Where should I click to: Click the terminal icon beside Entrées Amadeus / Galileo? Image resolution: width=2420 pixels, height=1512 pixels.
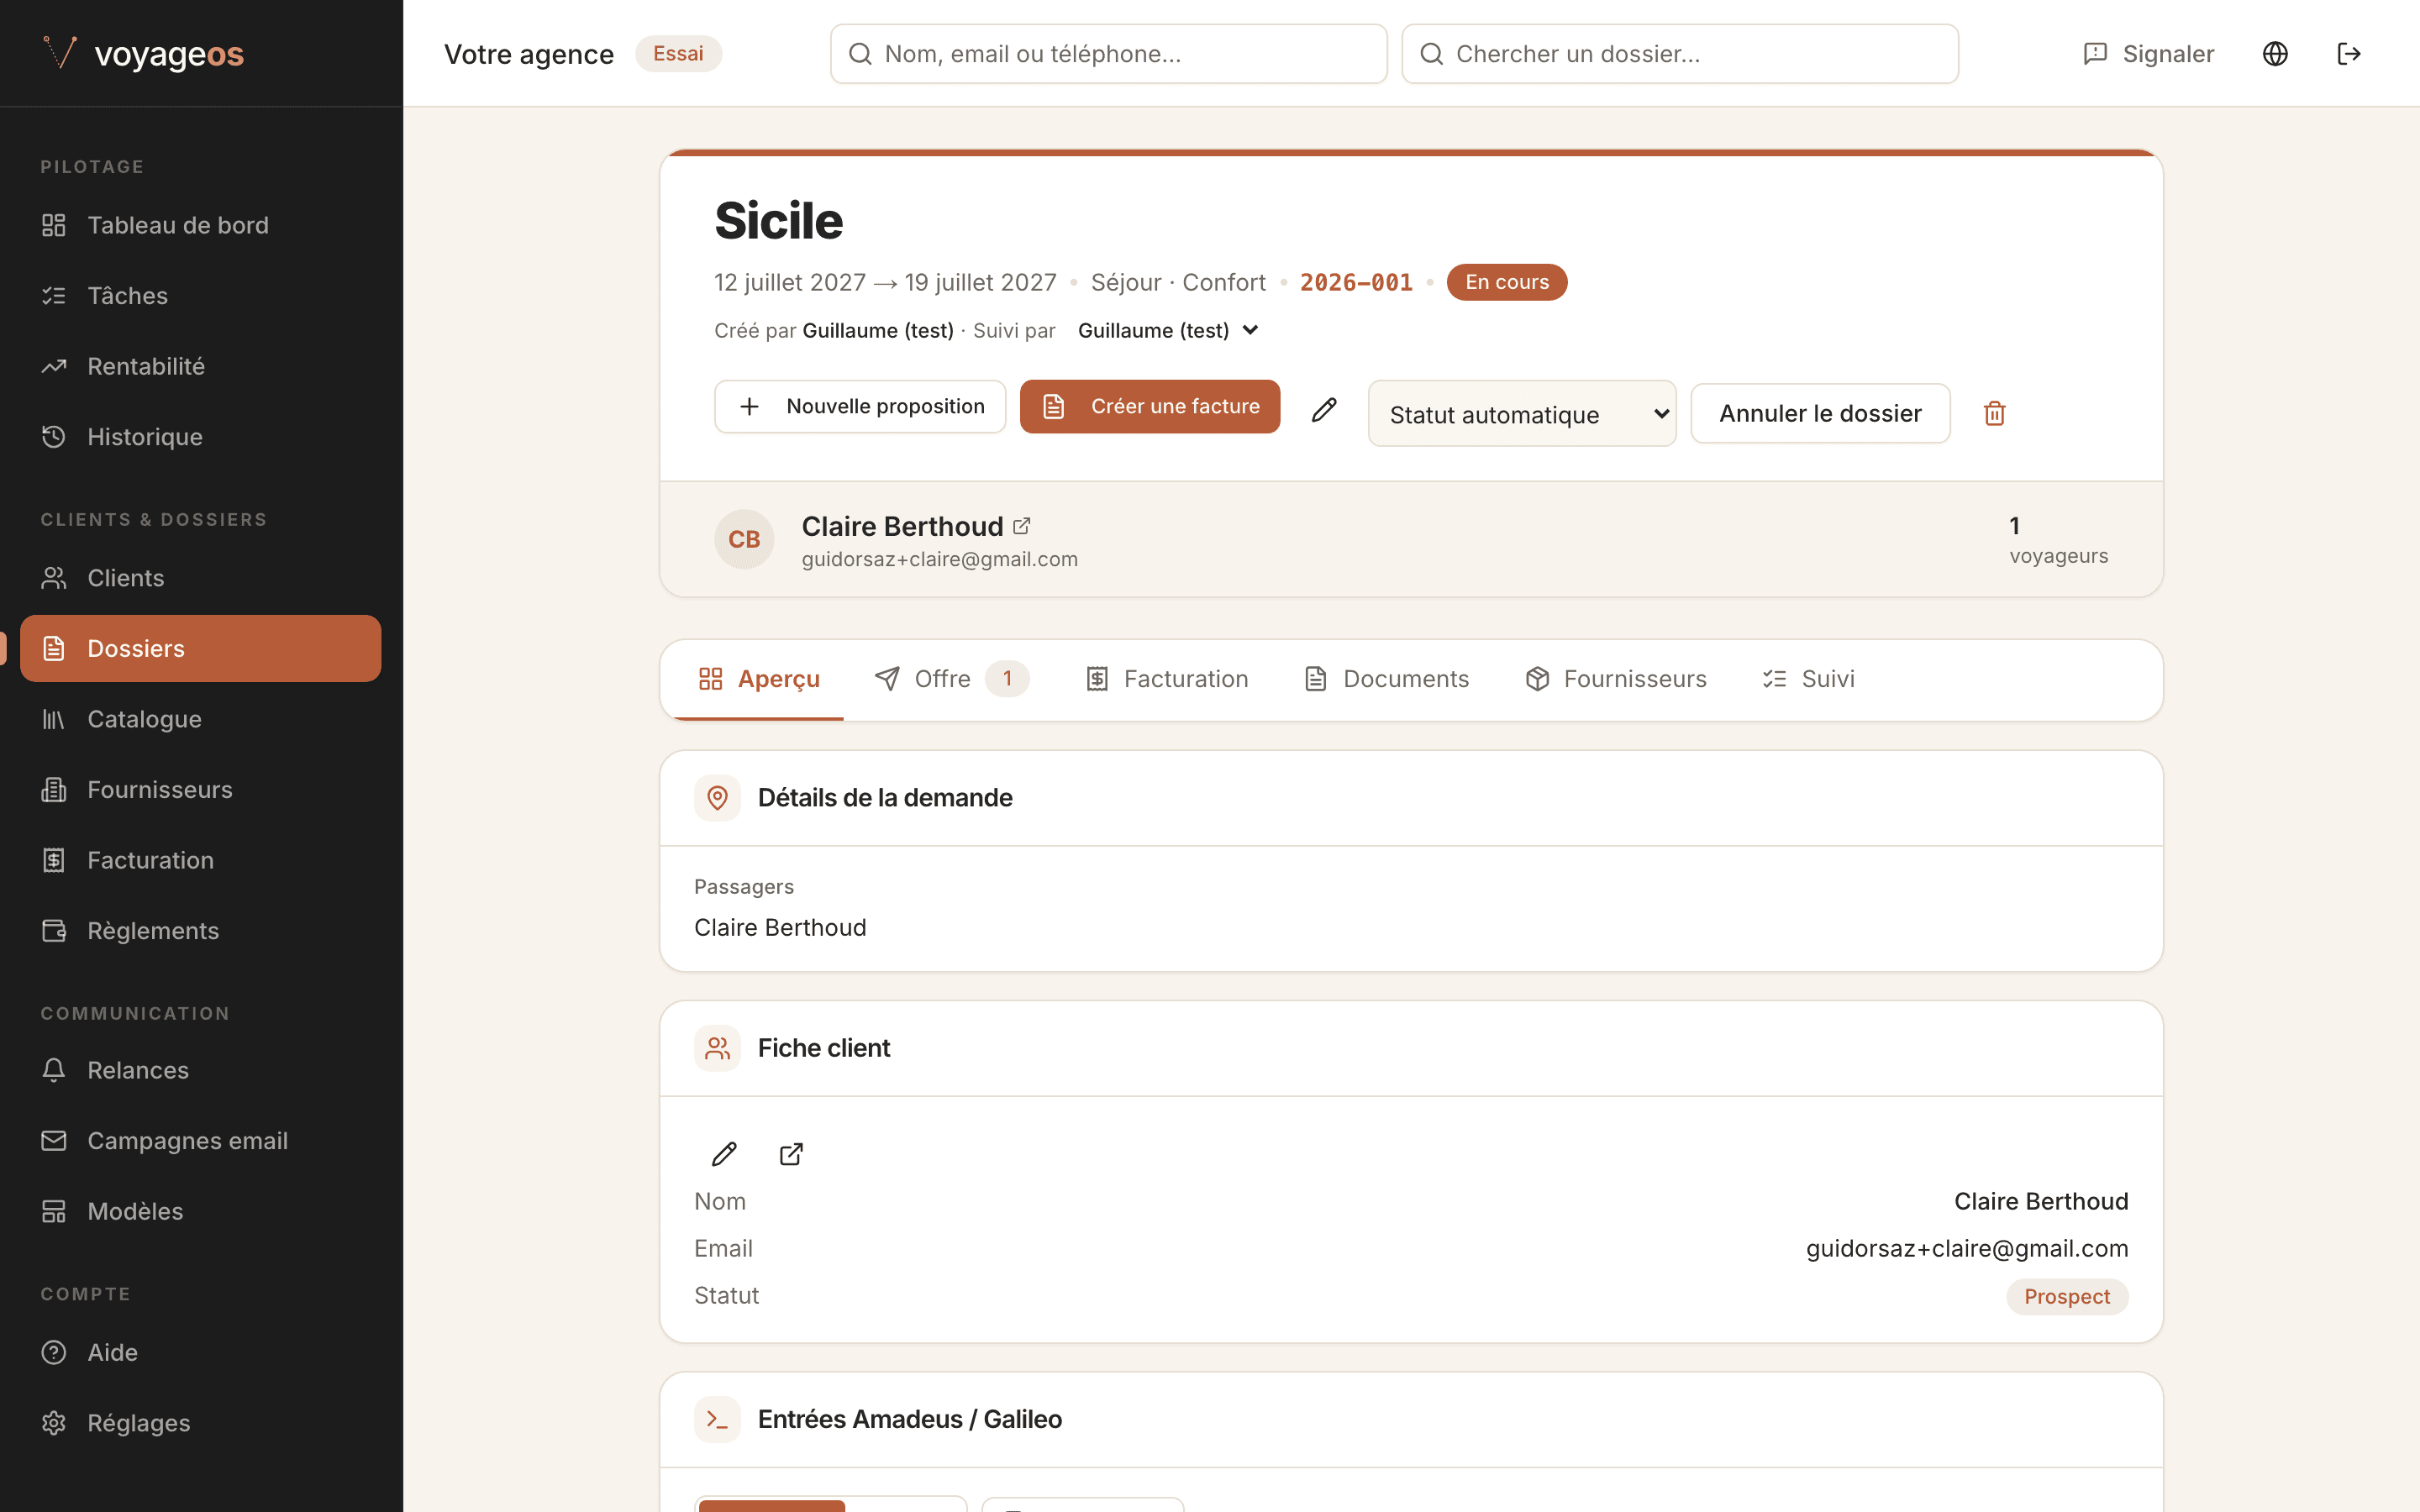(717, 1419)
